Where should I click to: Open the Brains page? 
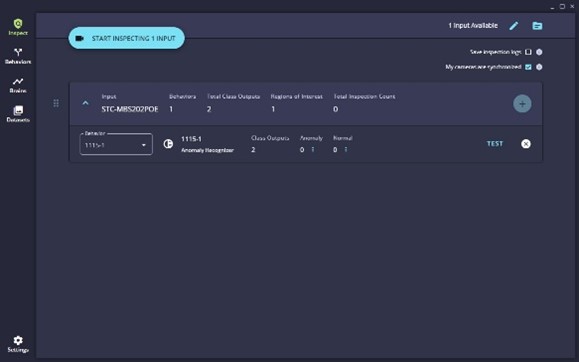(x=18, y=85)
